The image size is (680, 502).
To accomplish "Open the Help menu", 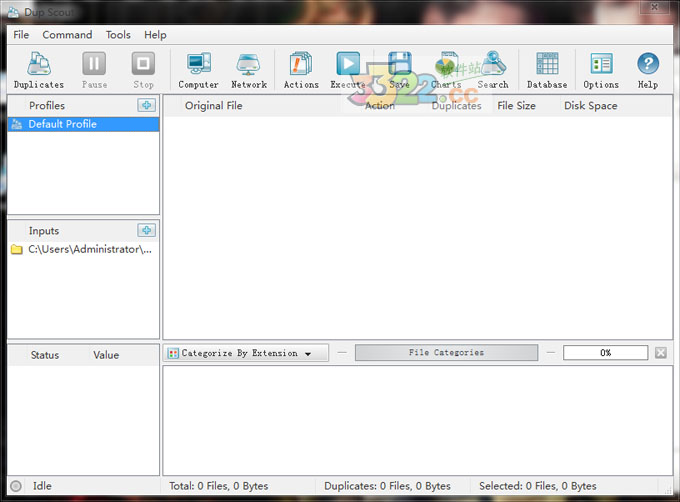I will point(155,35).
